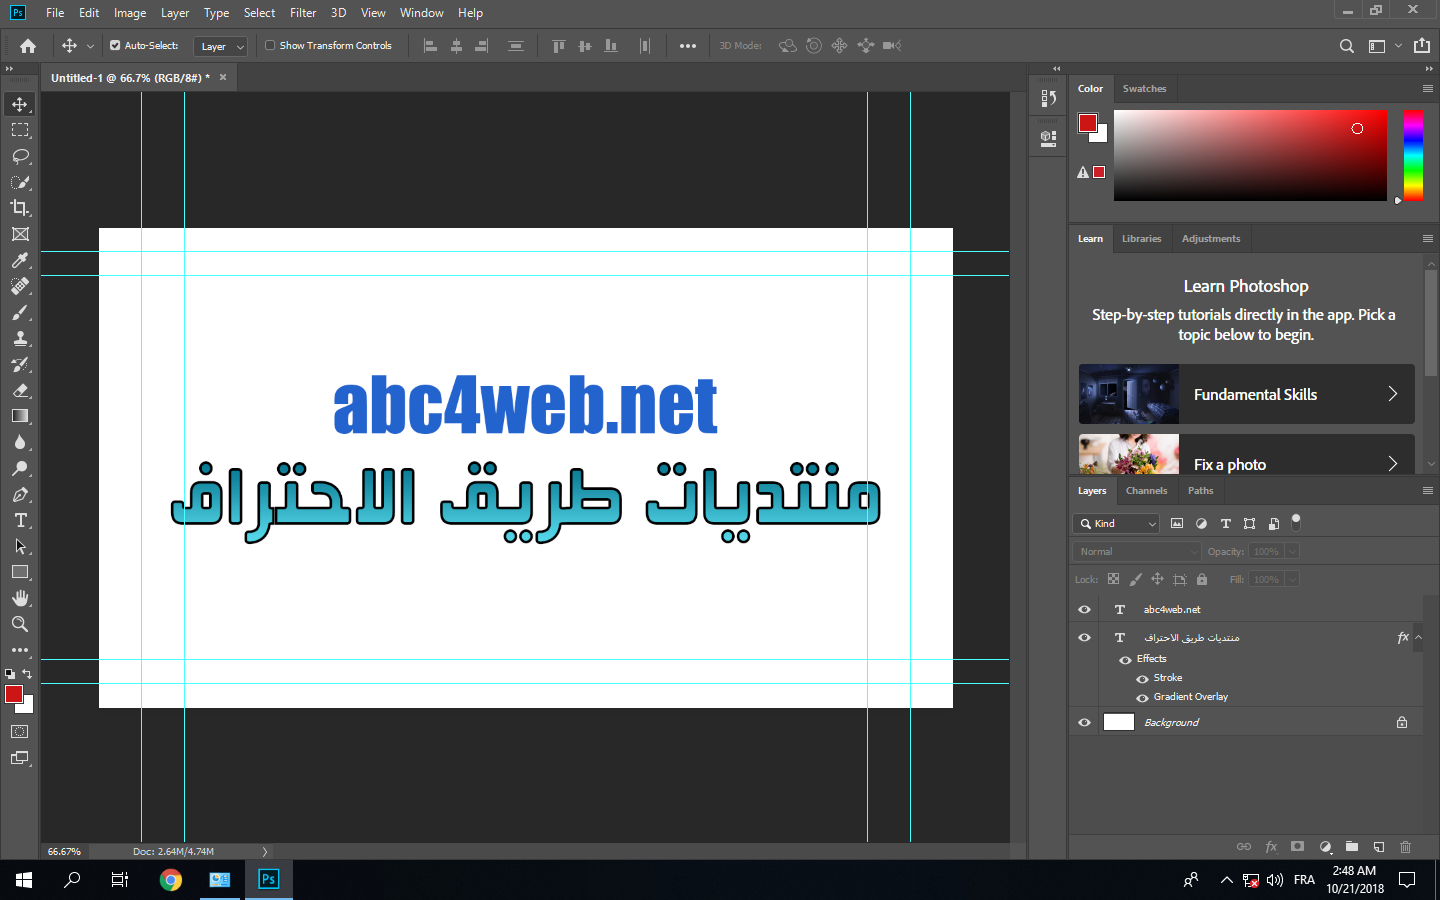Click the rainbow hue slider strip
This screenshot has height=900, width=1440.
coord(1412,155)
